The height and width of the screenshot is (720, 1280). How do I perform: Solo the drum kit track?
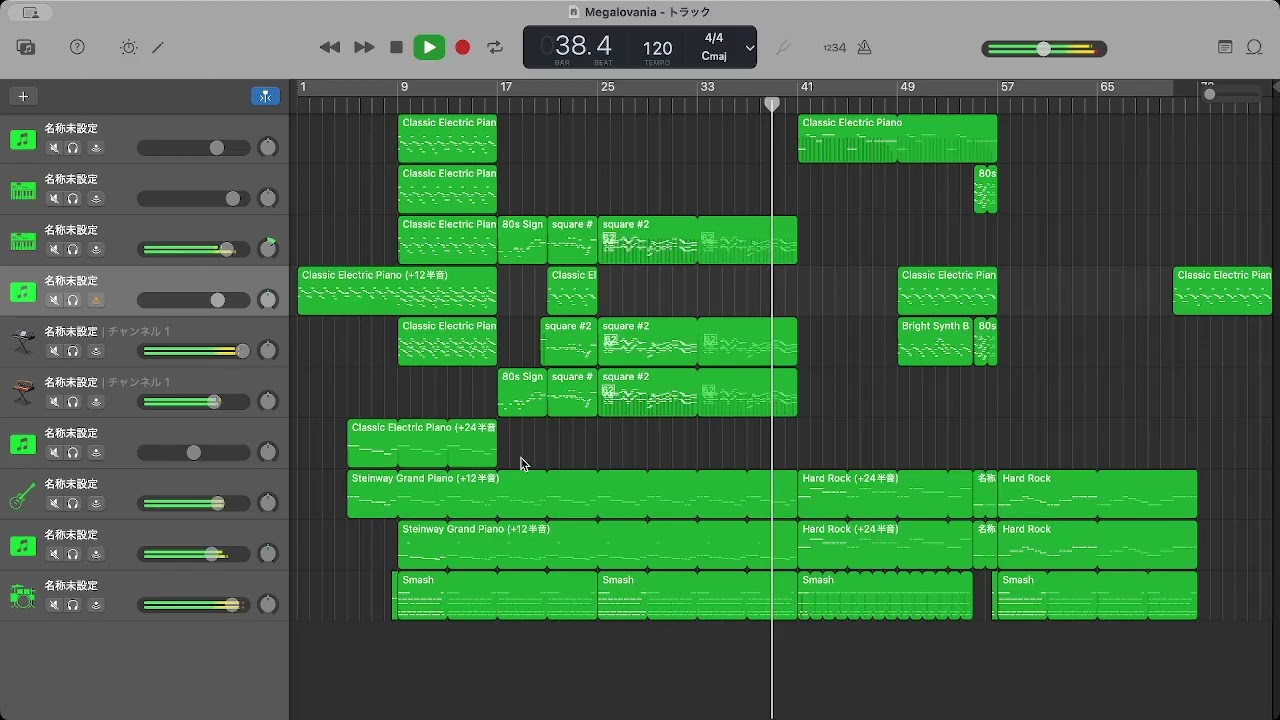[73, 605]
